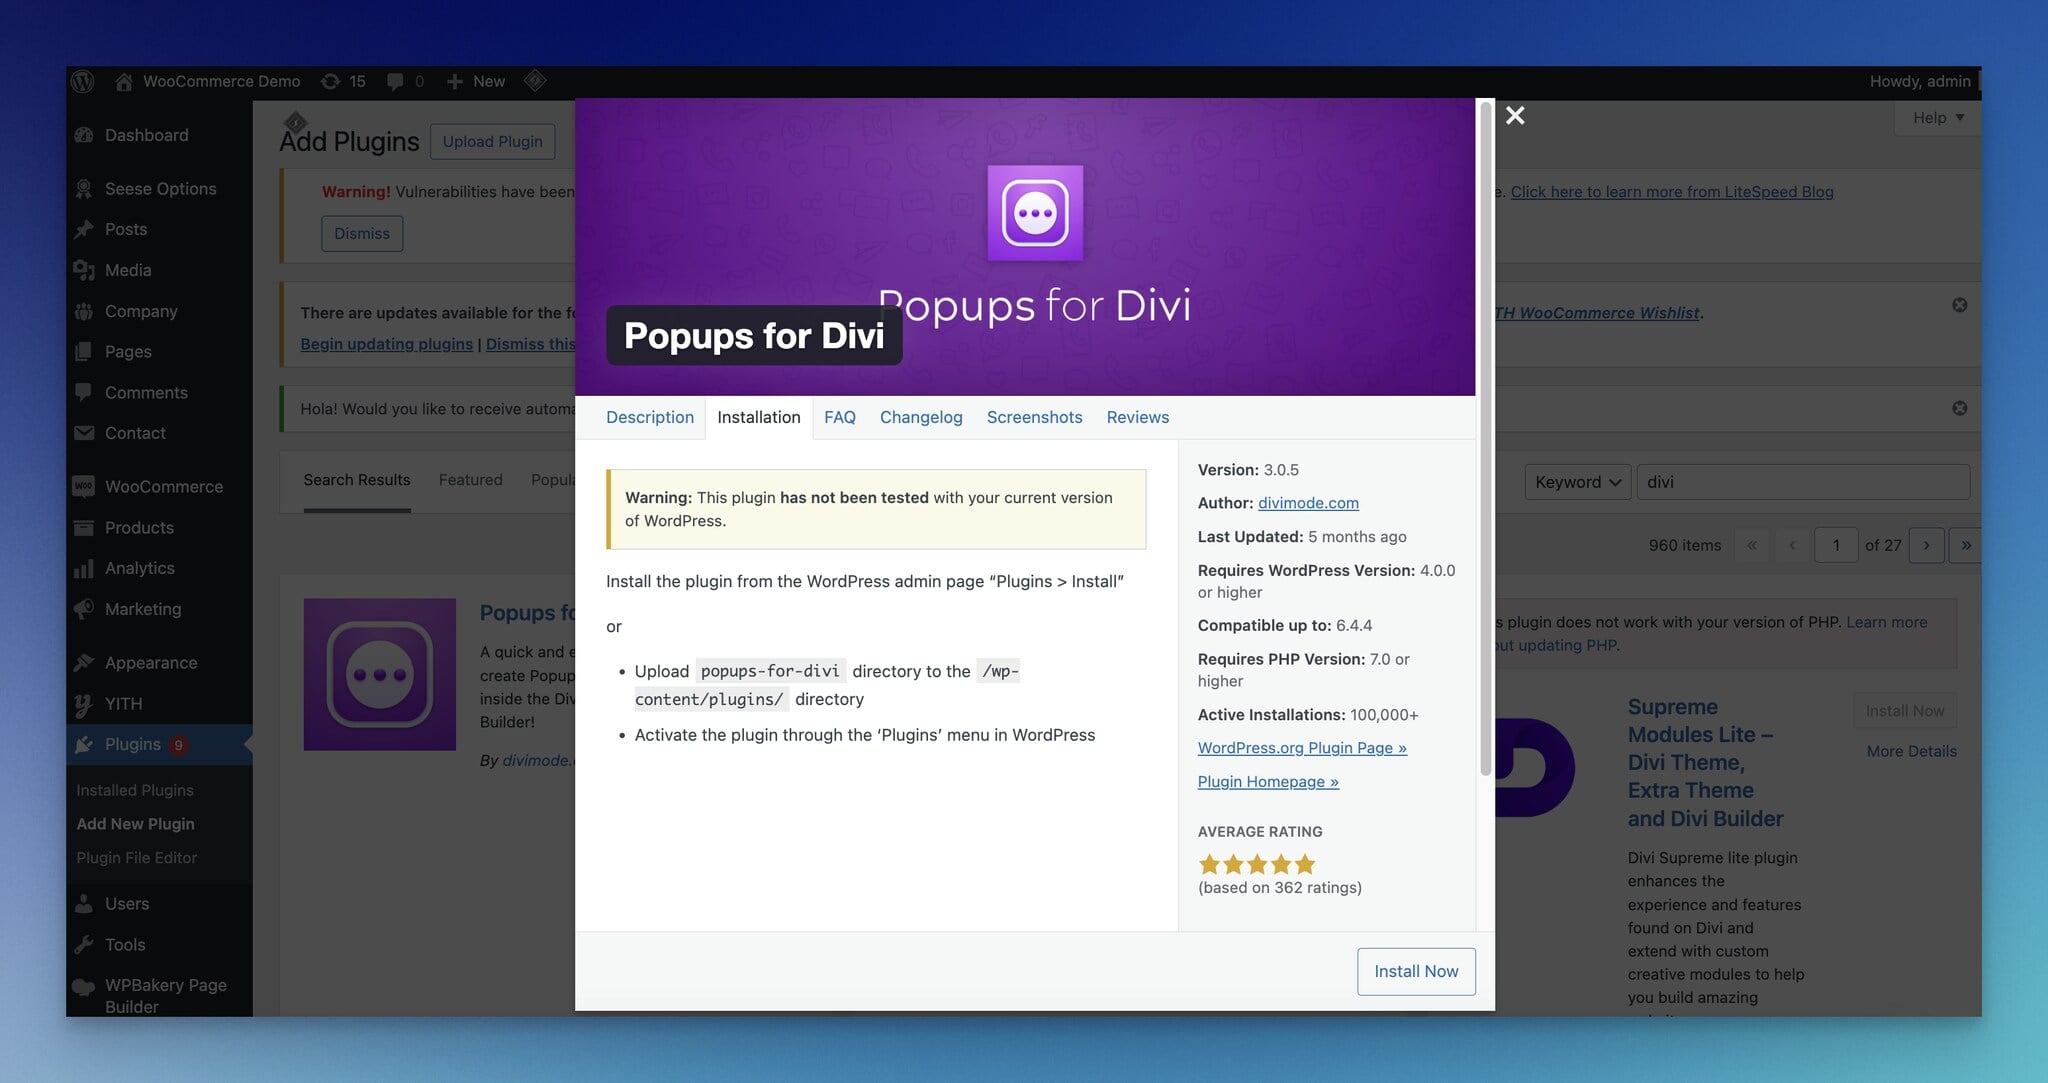
Task: Open Installed Plugins submenu item
Action: coord(135,790)
